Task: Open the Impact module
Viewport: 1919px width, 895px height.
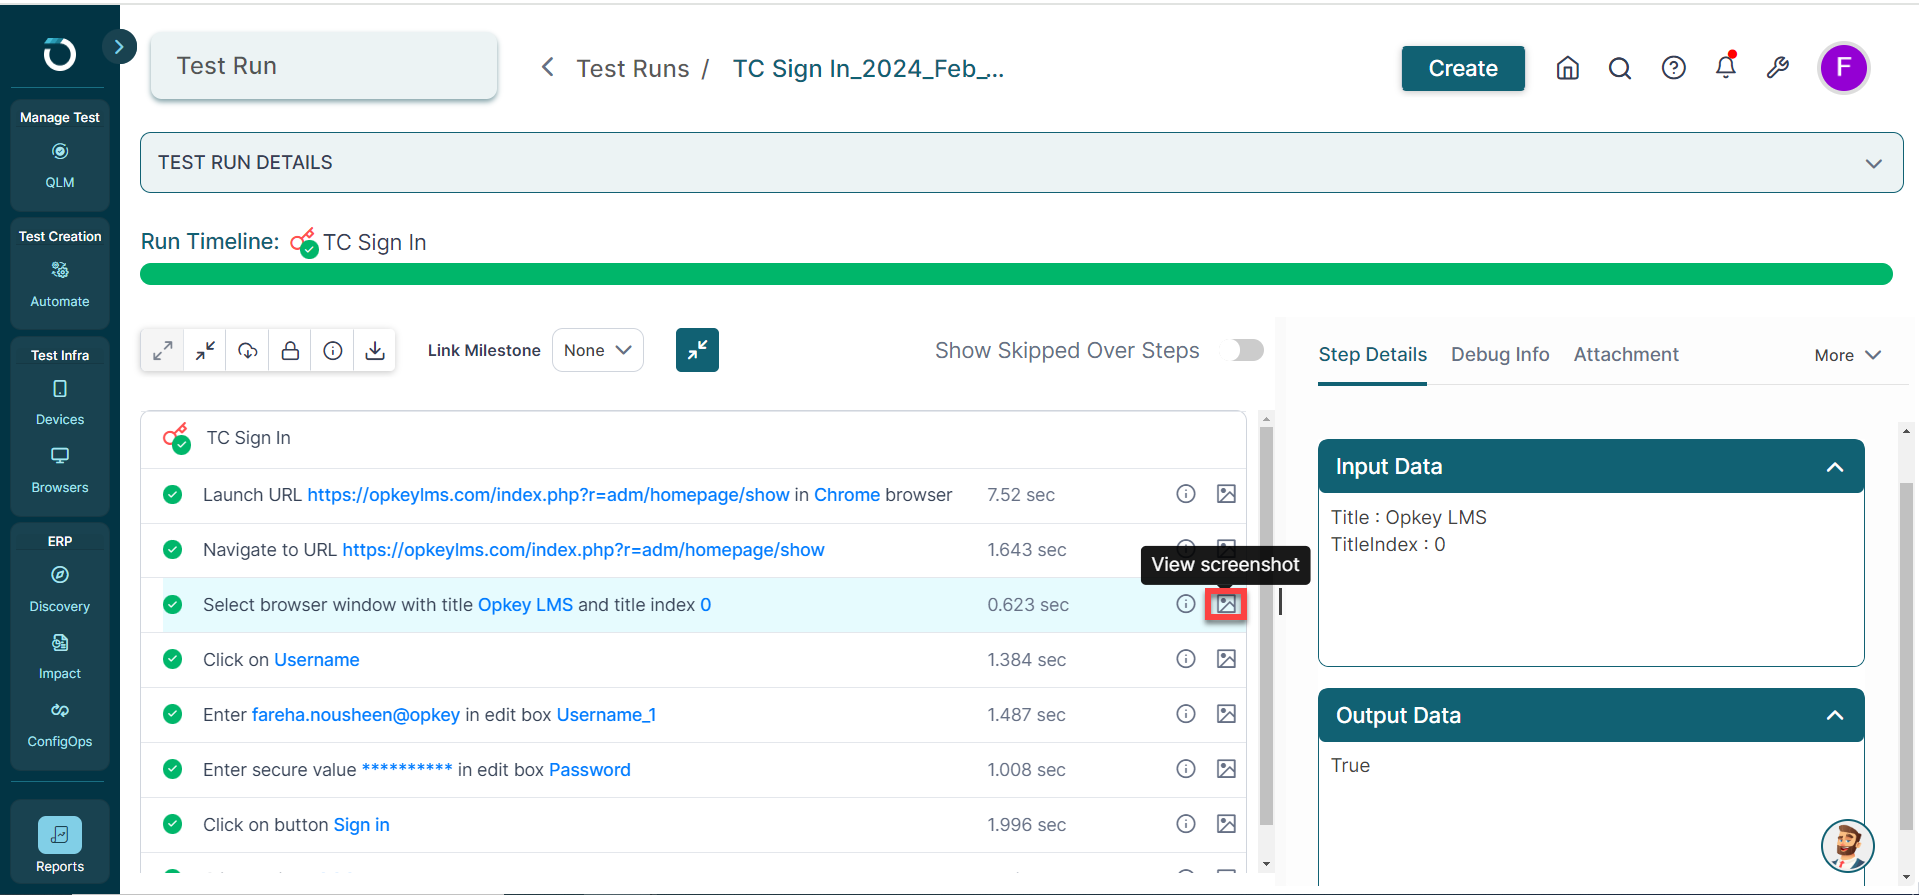Action: (60, 657)
